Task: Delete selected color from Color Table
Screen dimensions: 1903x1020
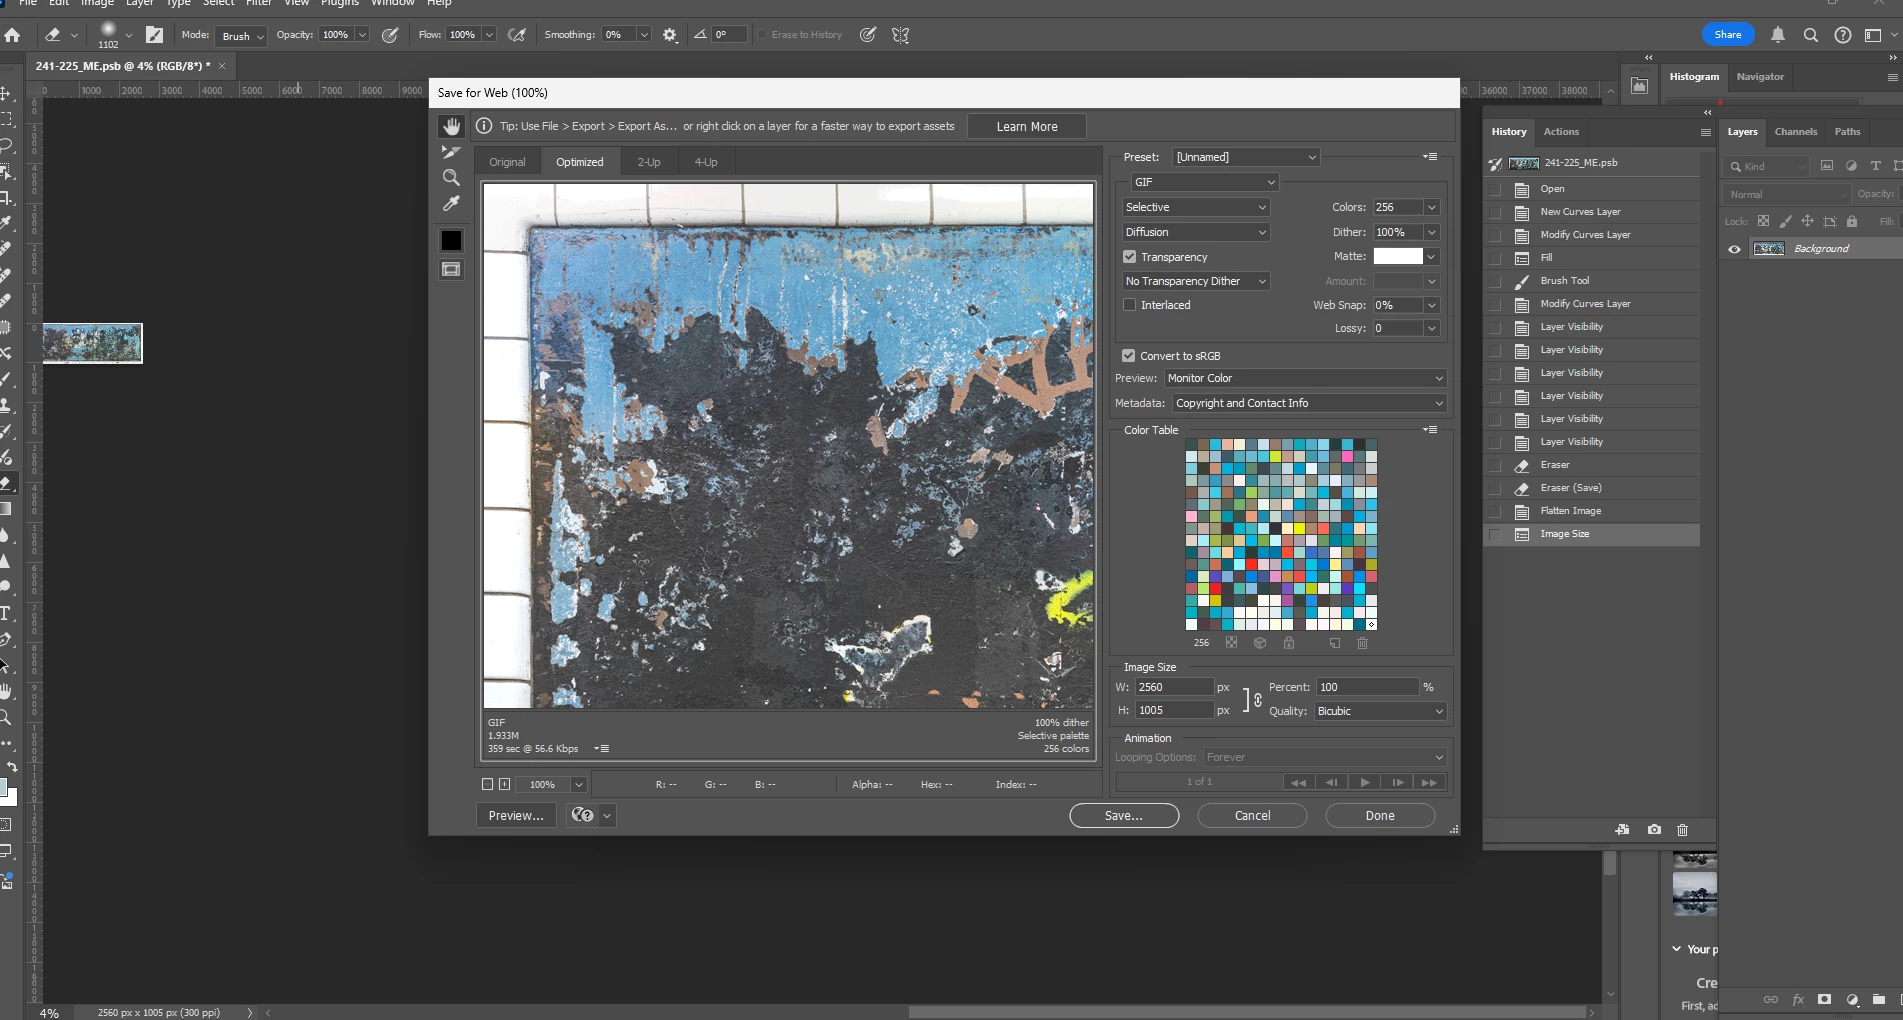Action: click(x=1362, y=643)
